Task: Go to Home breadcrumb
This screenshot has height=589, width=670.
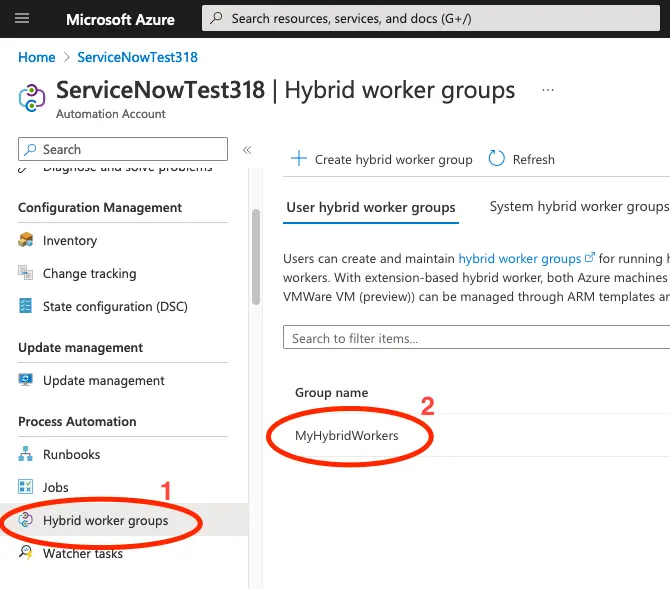Action: coord(37,57)
